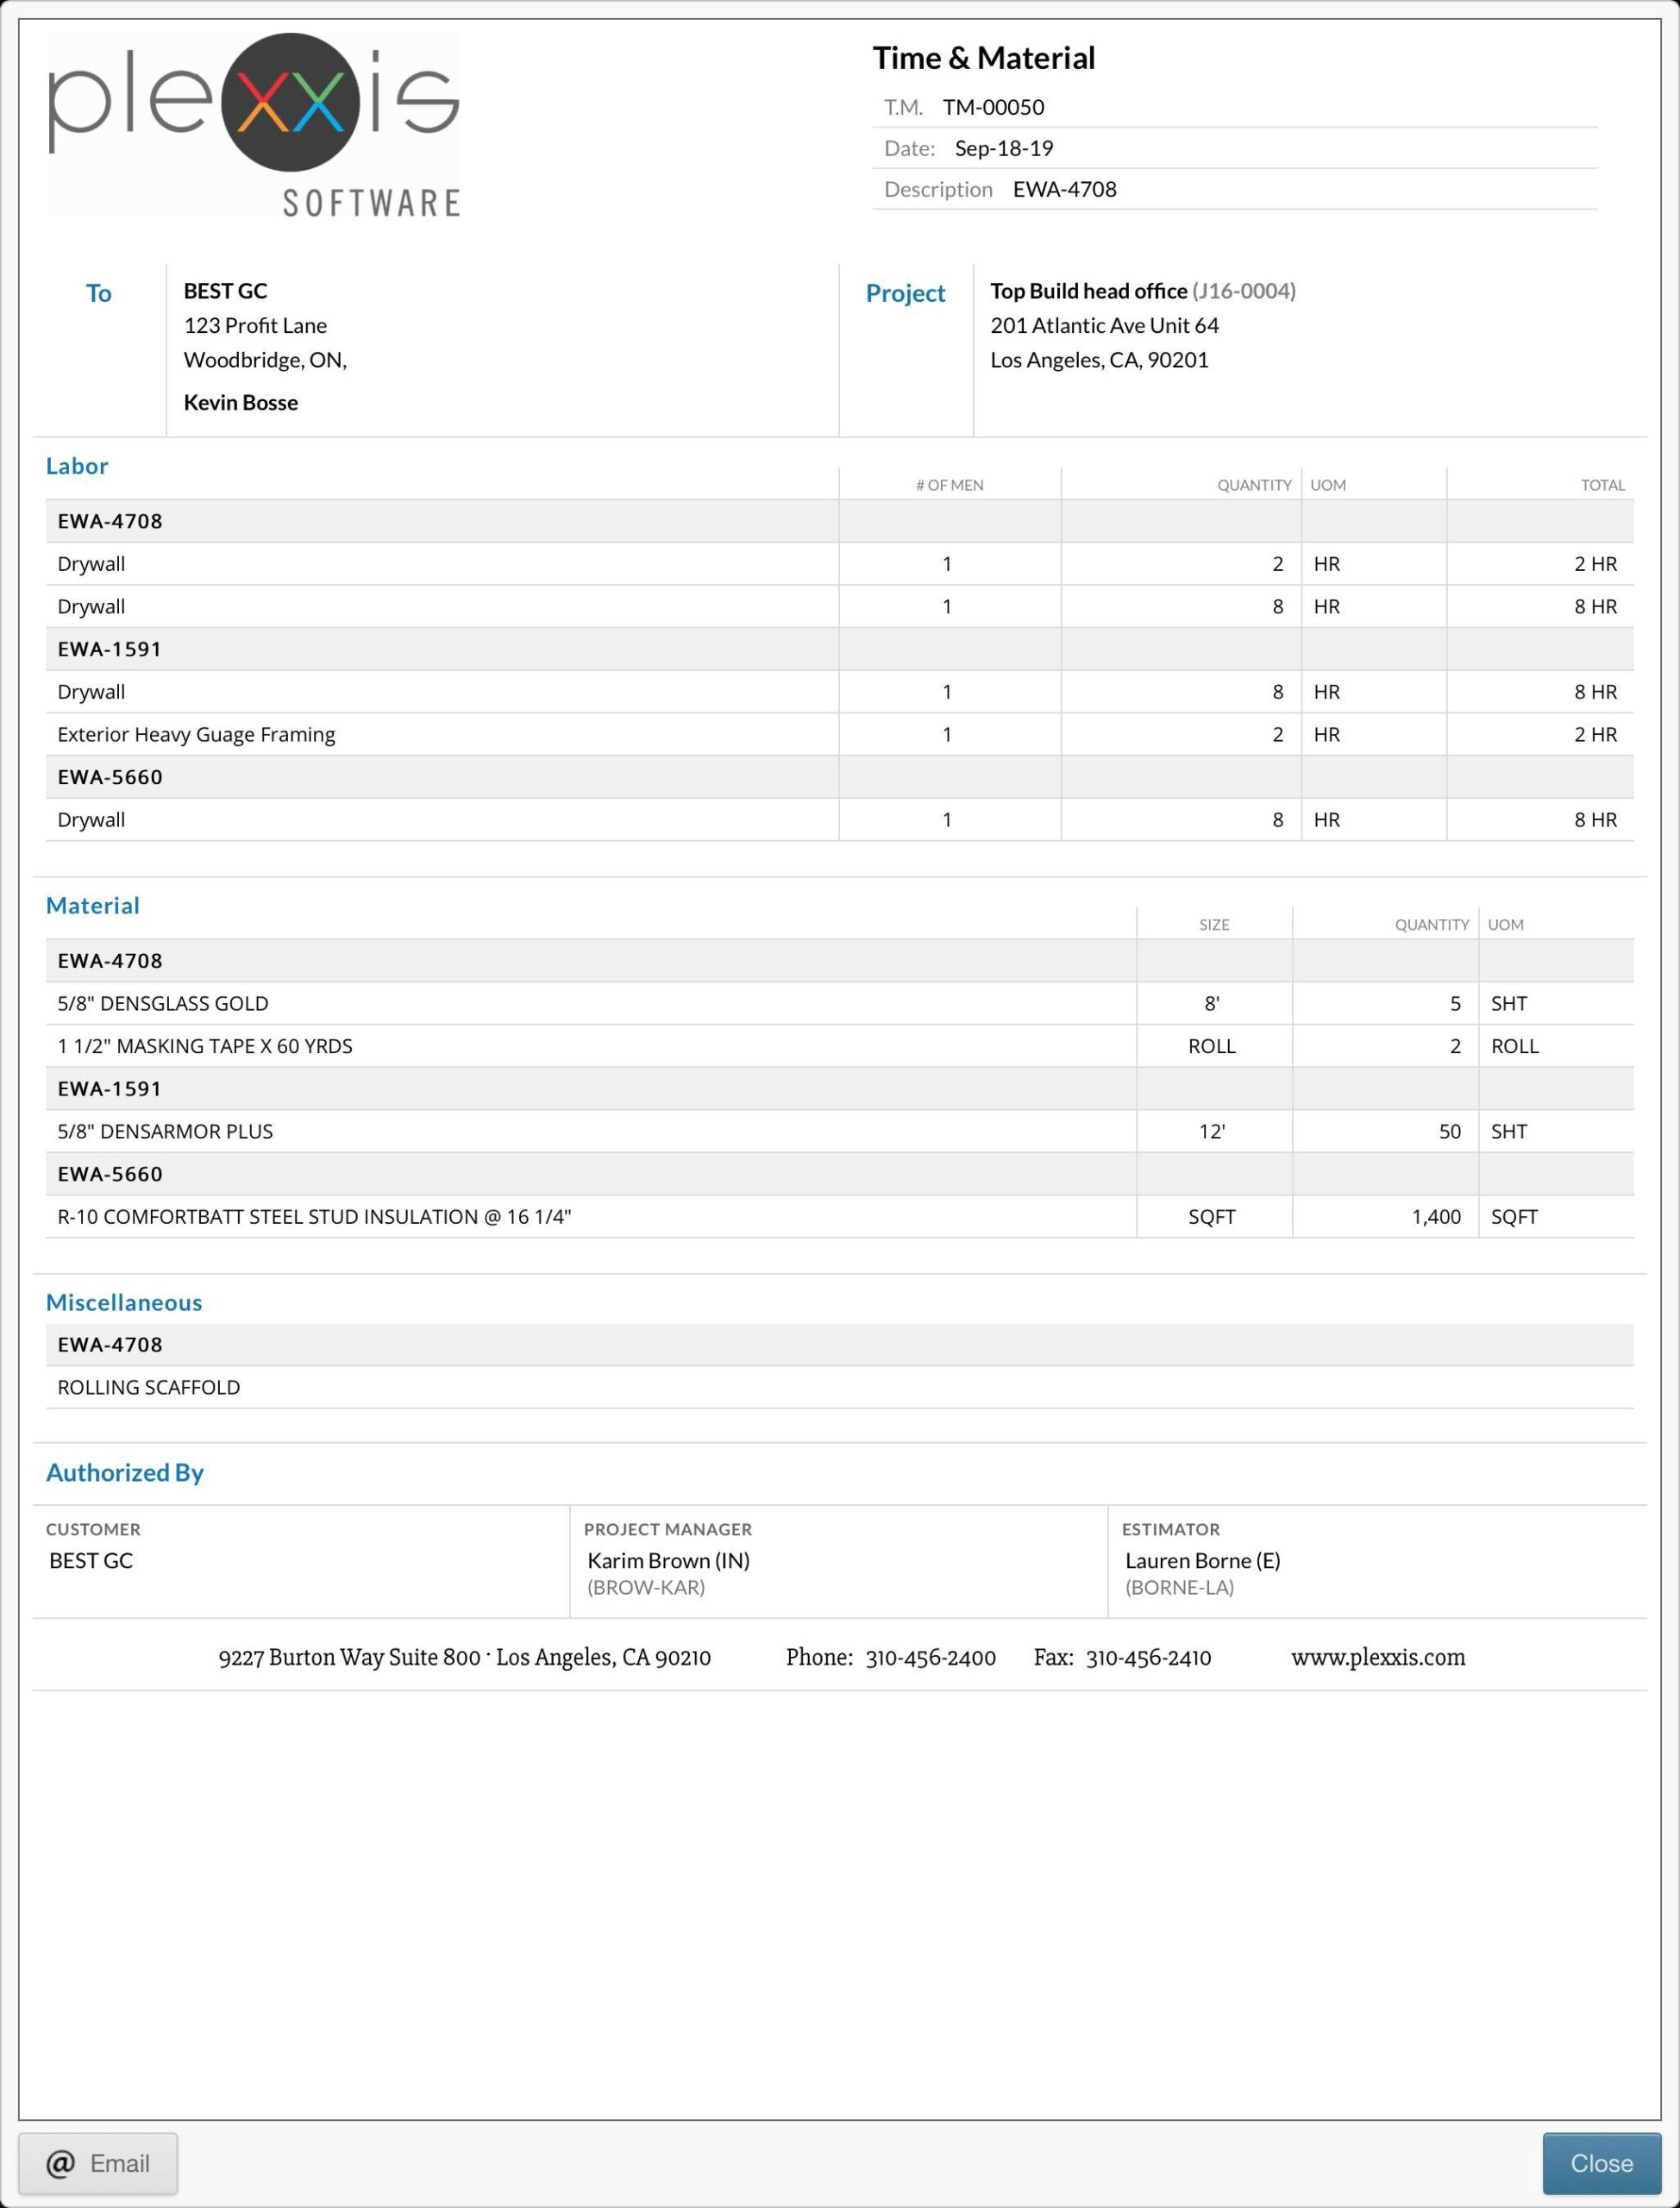Click the @ icon on Email button
Screen dimensions: 1680x2208
60,2163
